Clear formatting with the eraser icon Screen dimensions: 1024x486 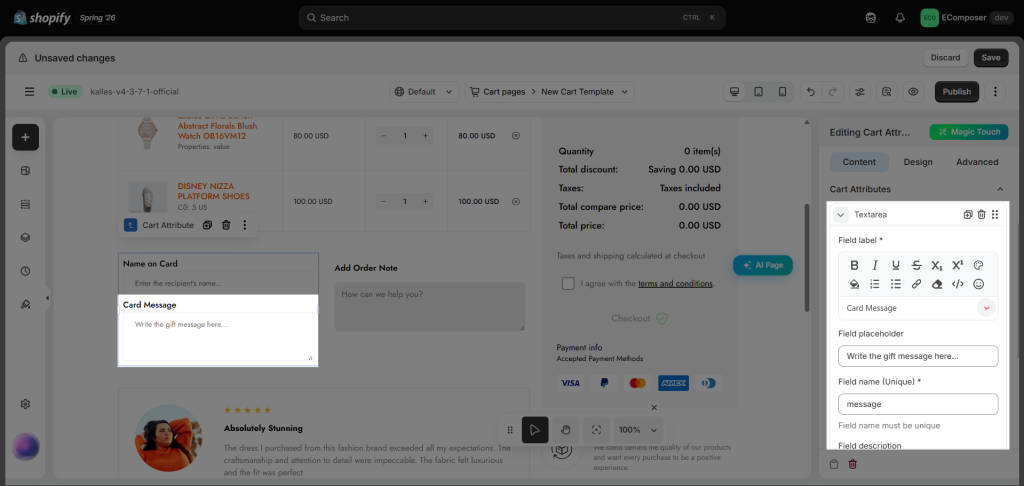point(936,284)
